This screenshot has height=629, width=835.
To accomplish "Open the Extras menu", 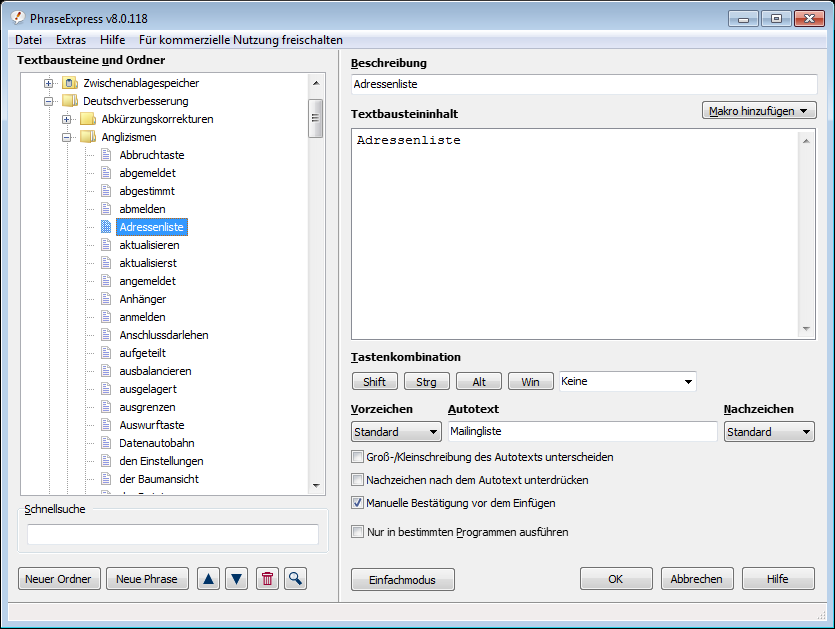I will point(71,40).
